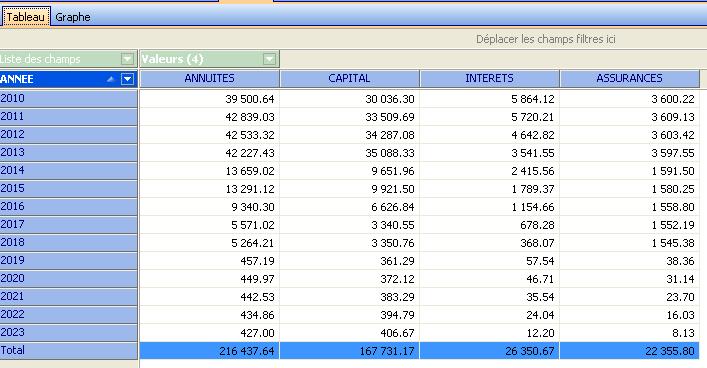
Task: Select the 2019 row header
Action: pyautogui.click(x=69, y=261)
